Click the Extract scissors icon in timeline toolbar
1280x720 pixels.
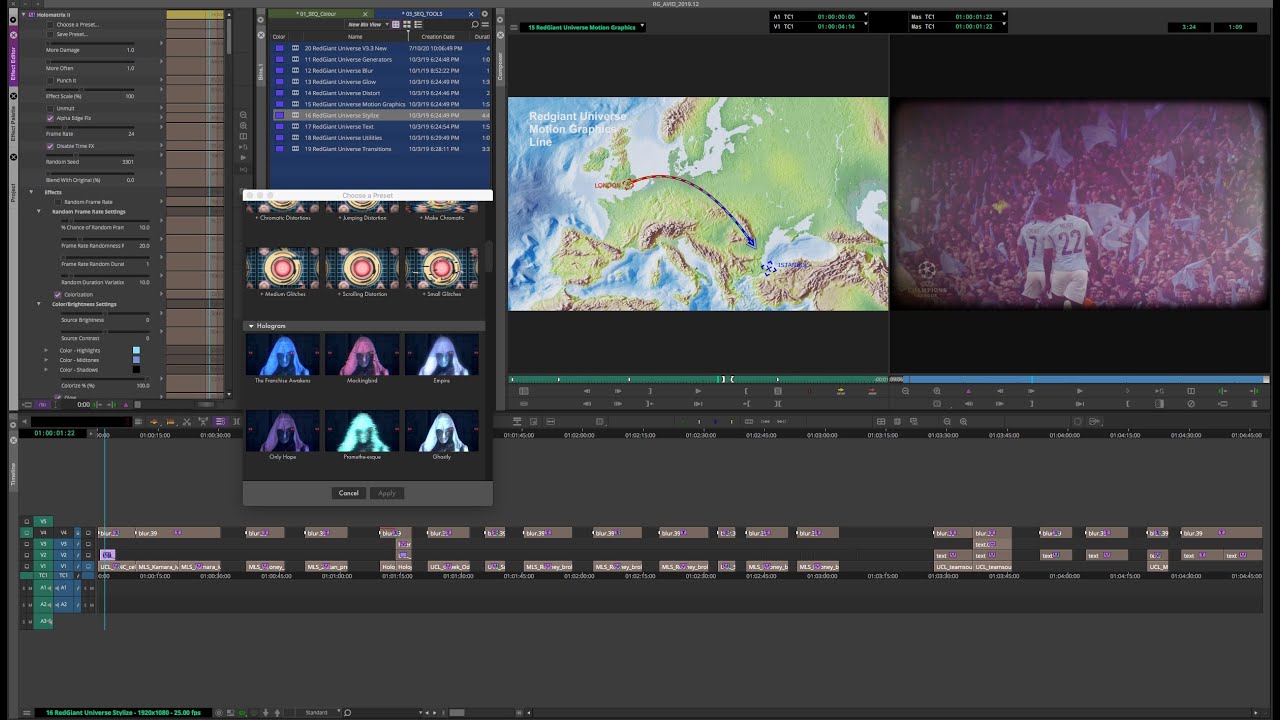[x=187, y=421]
